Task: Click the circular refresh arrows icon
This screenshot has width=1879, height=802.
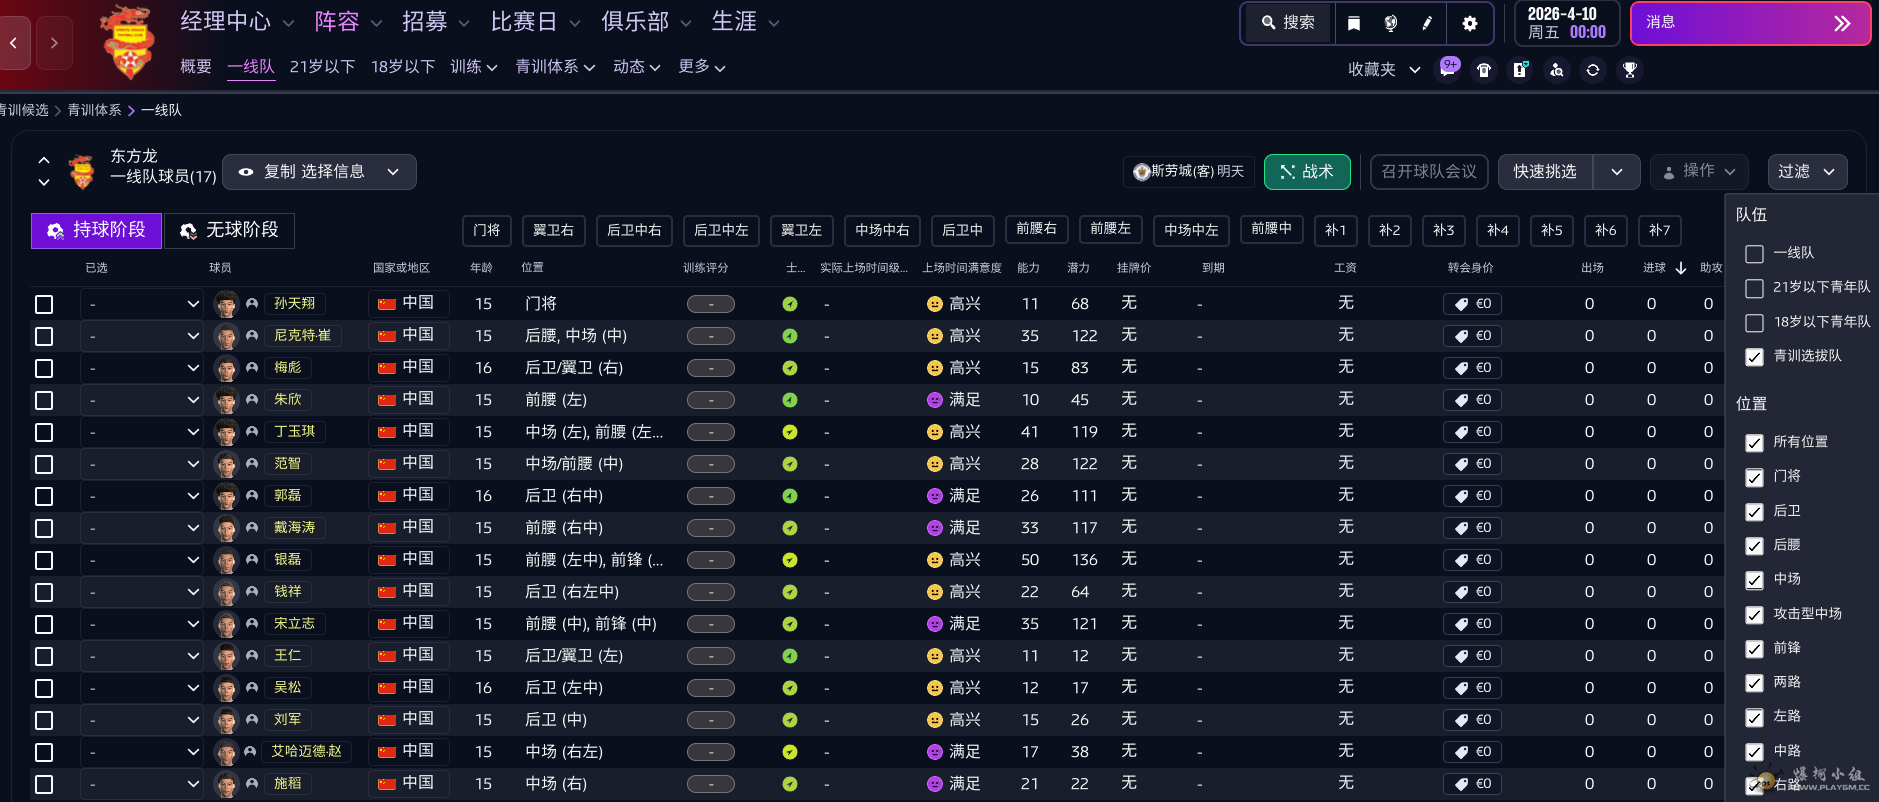Action: pyautogui.click(x=1593, y=70)
